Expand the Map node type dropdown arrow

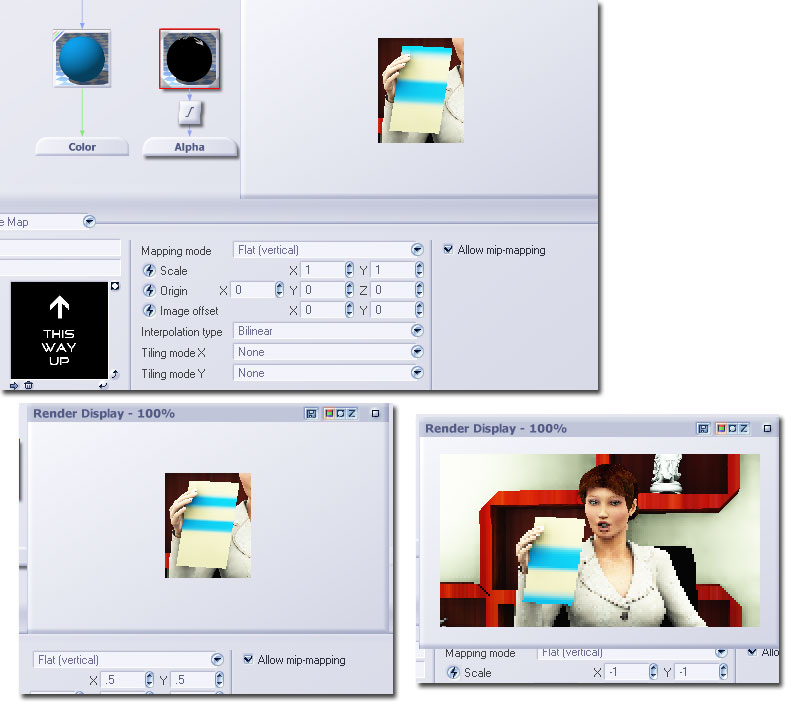tap(89, 222)
